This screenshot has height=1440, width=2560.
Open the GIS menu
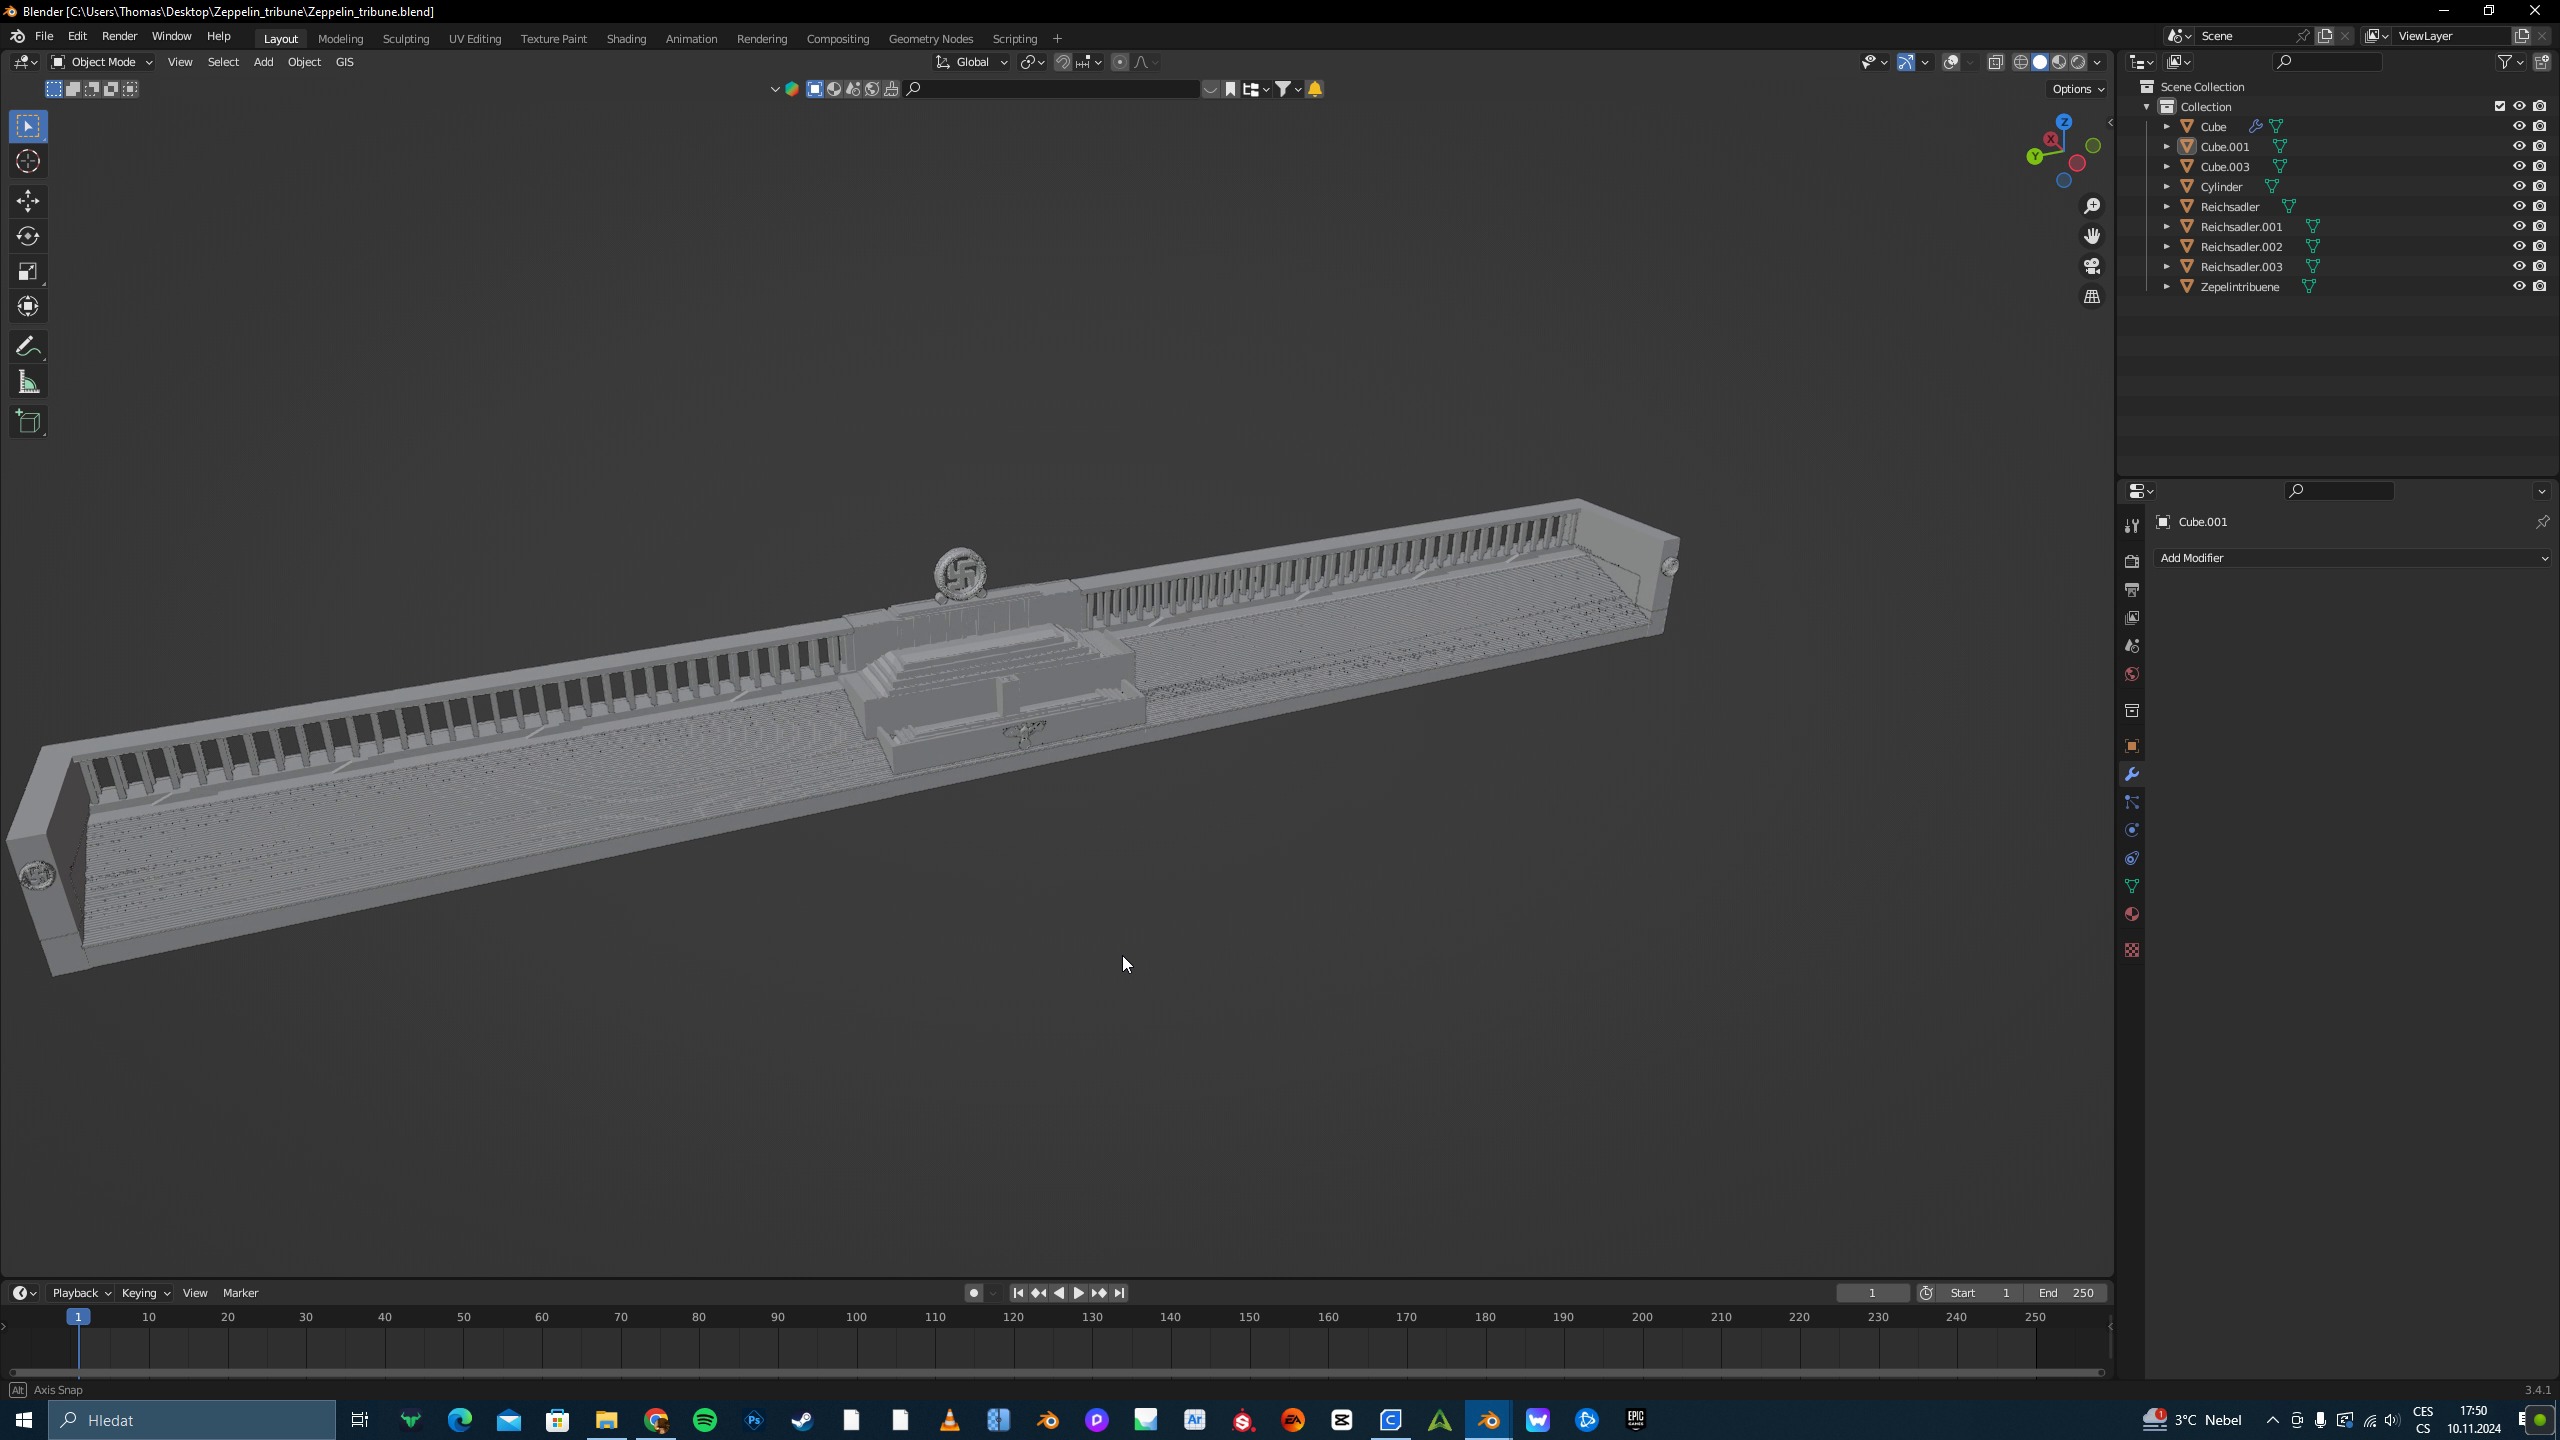(x=344, y=62)
